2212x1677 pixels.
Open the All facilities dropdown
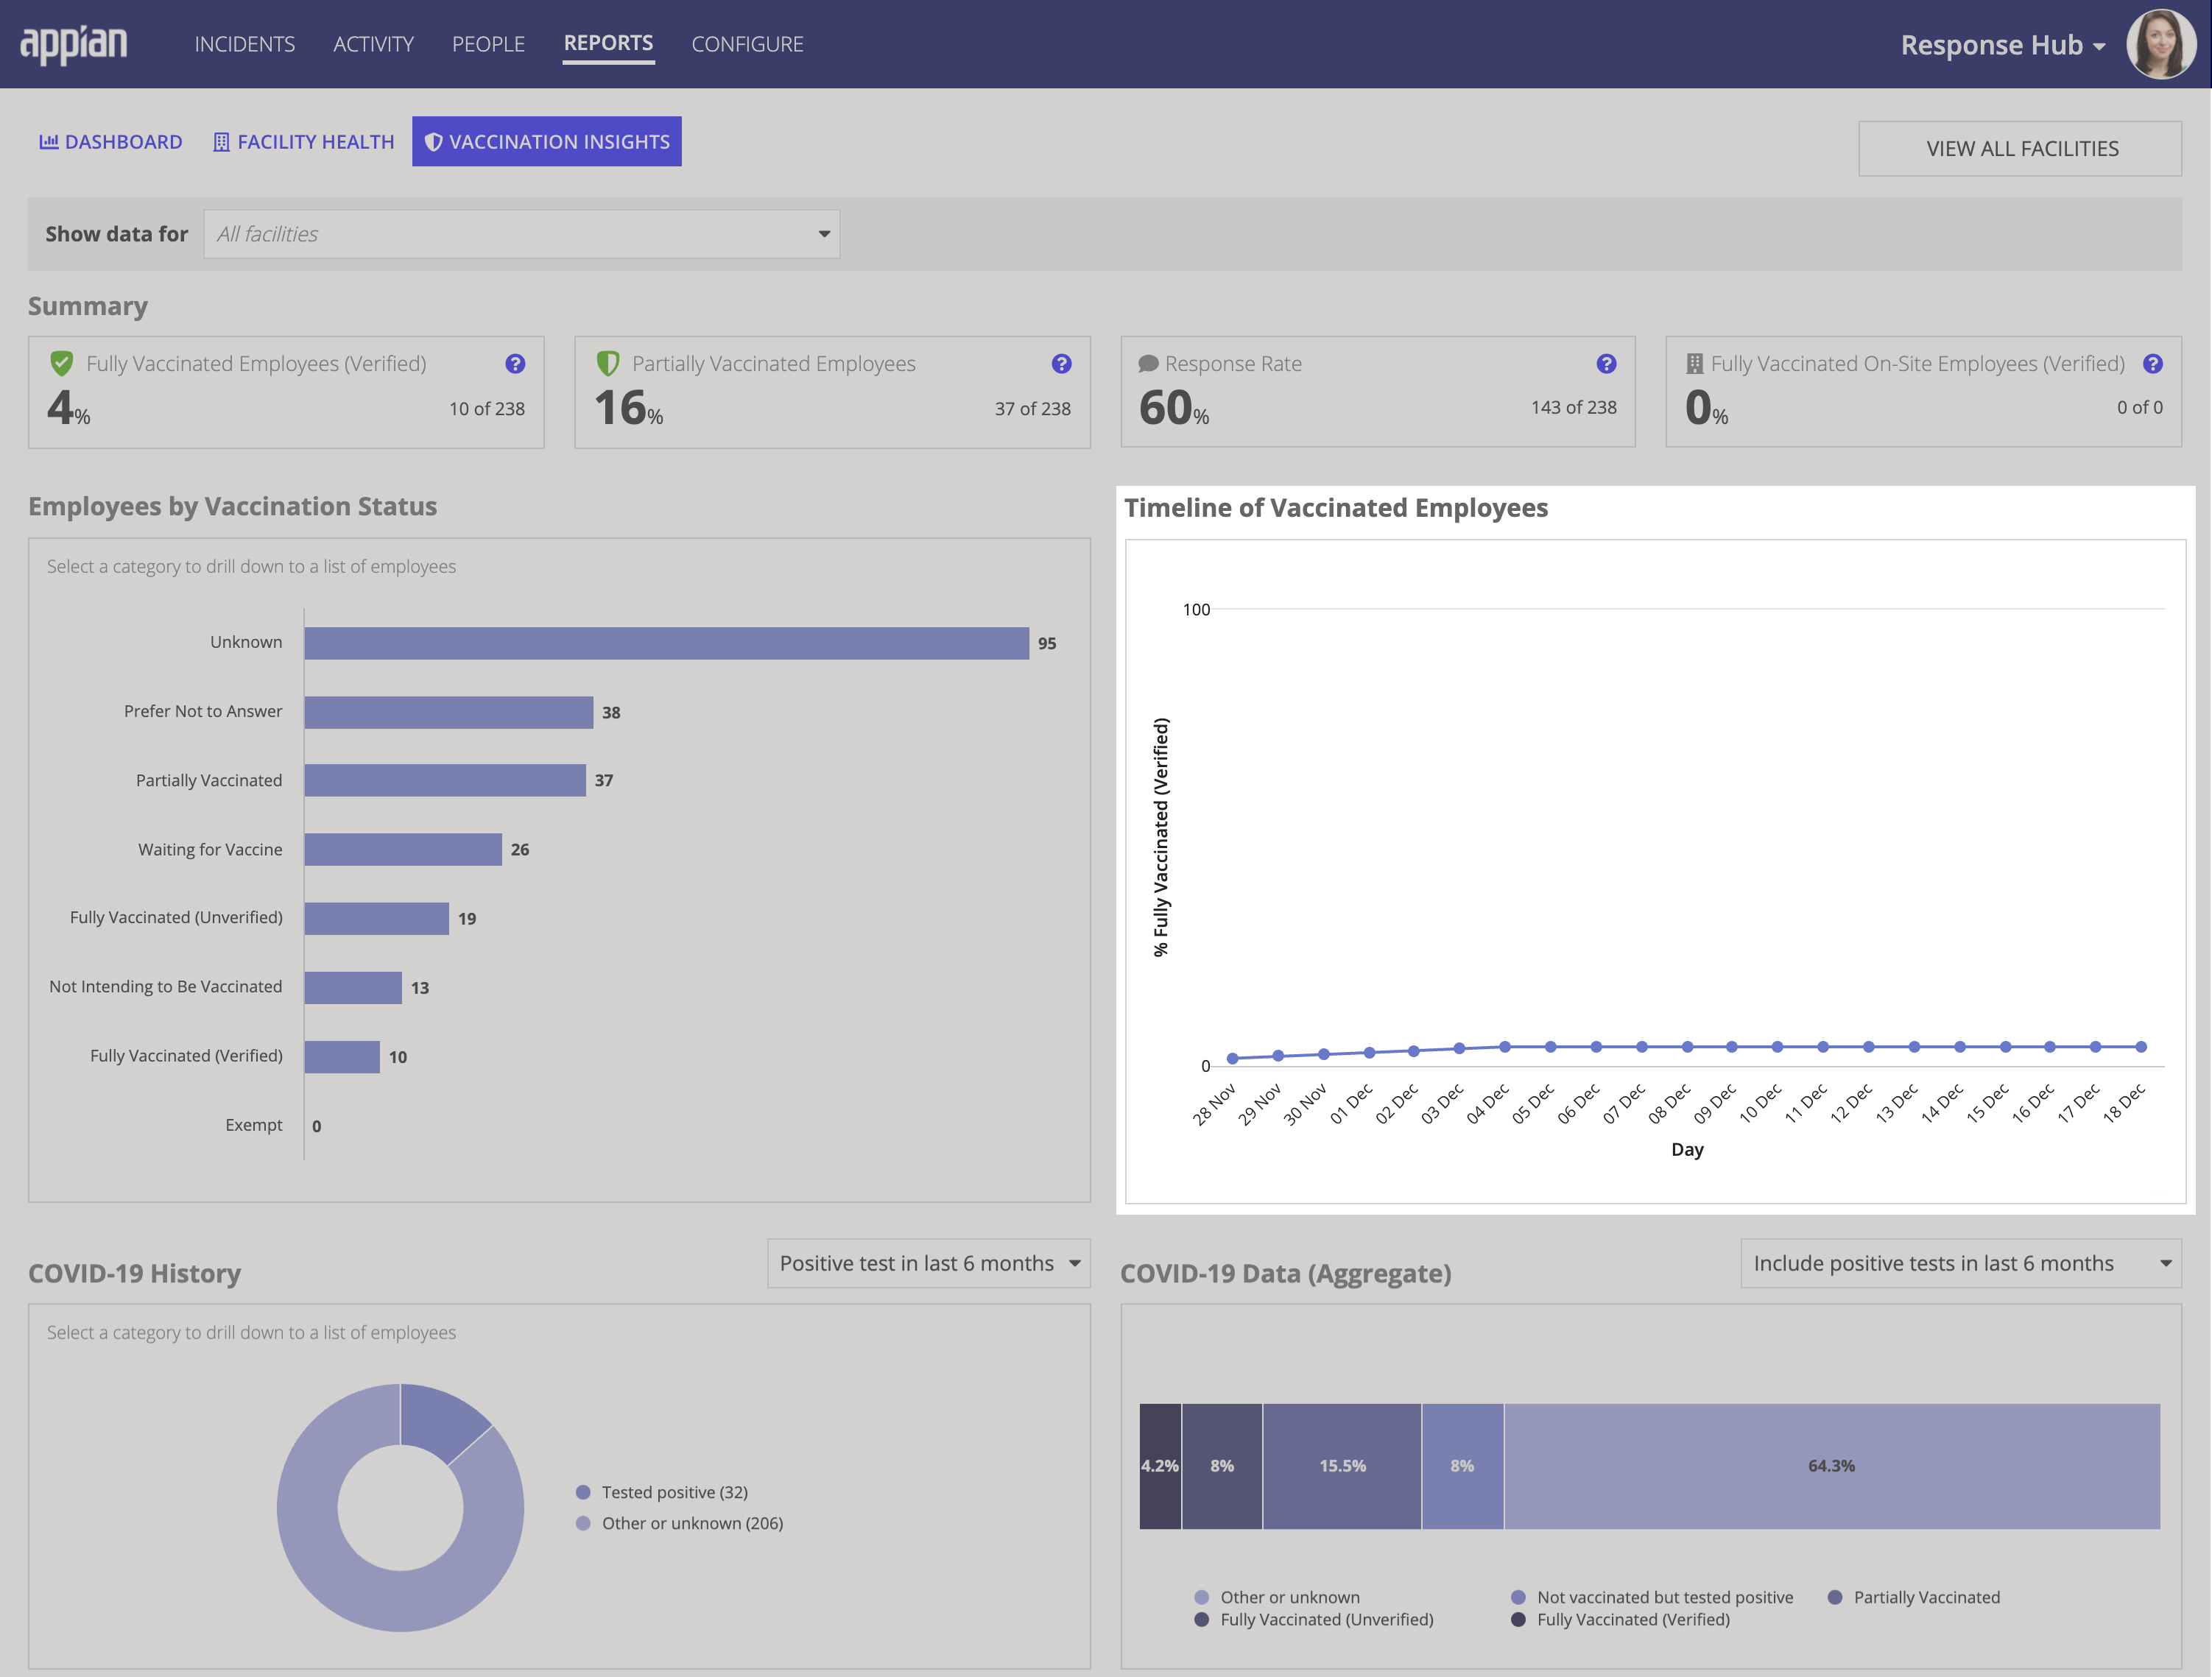click(521, 234)
